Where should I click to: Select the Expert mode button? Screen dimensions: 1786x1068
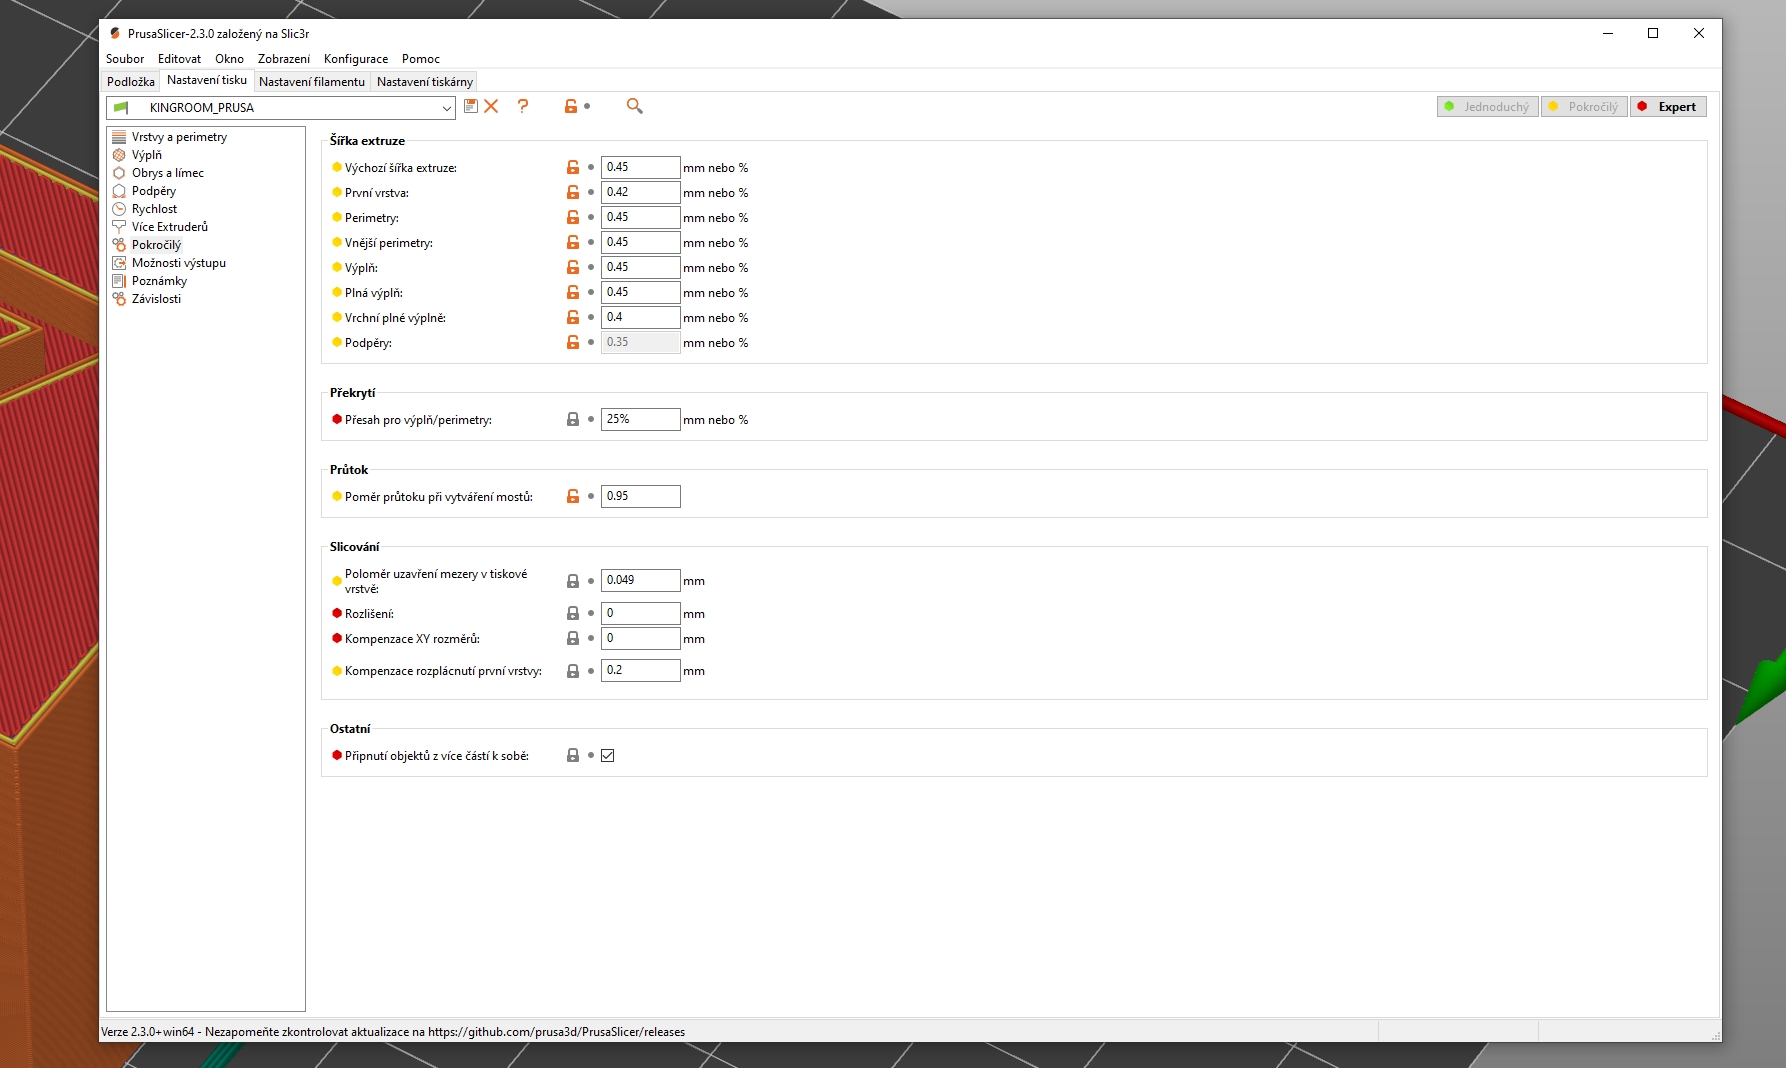1668,107
